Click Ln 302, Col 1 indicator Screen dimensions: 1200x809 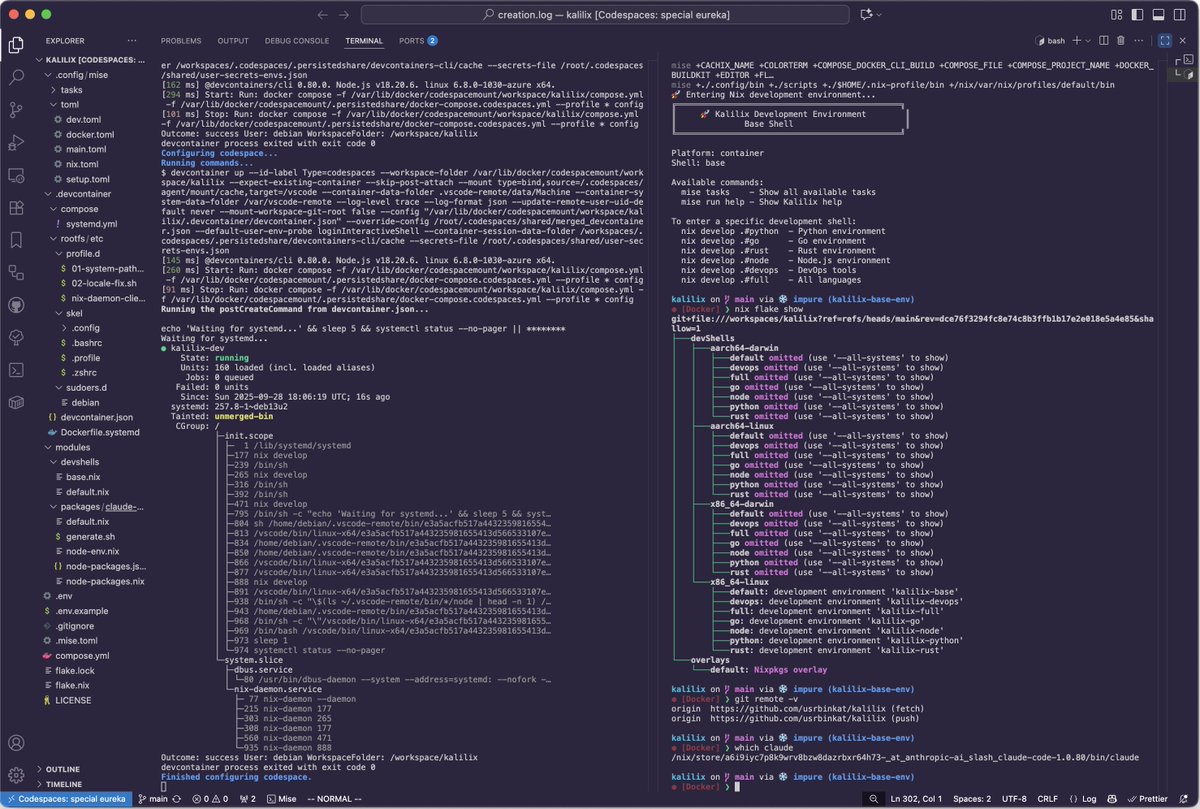(x=918, y=799)
